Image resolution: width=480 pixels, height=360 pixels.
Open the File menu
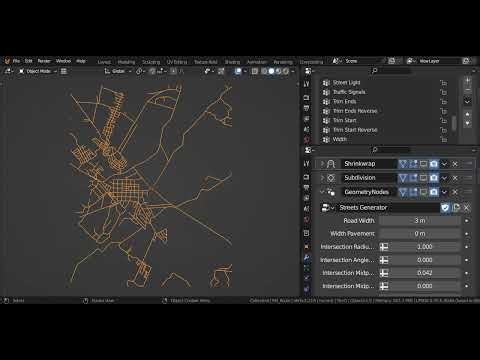tap(16, 61)
